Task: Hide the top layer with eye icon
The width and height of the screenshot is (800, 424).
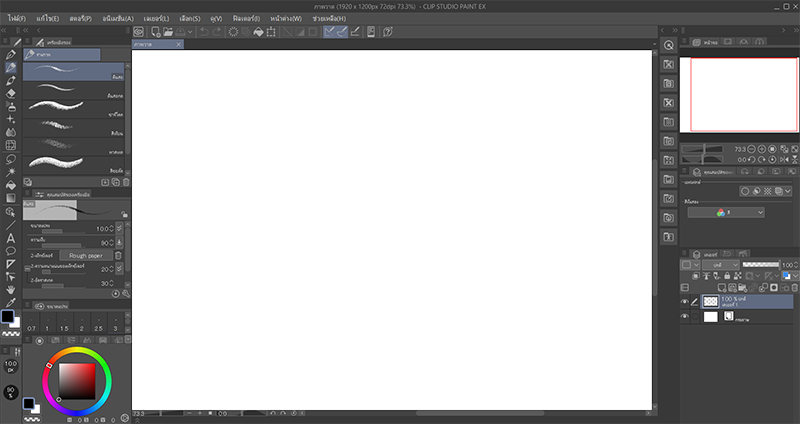Action: 685,300
